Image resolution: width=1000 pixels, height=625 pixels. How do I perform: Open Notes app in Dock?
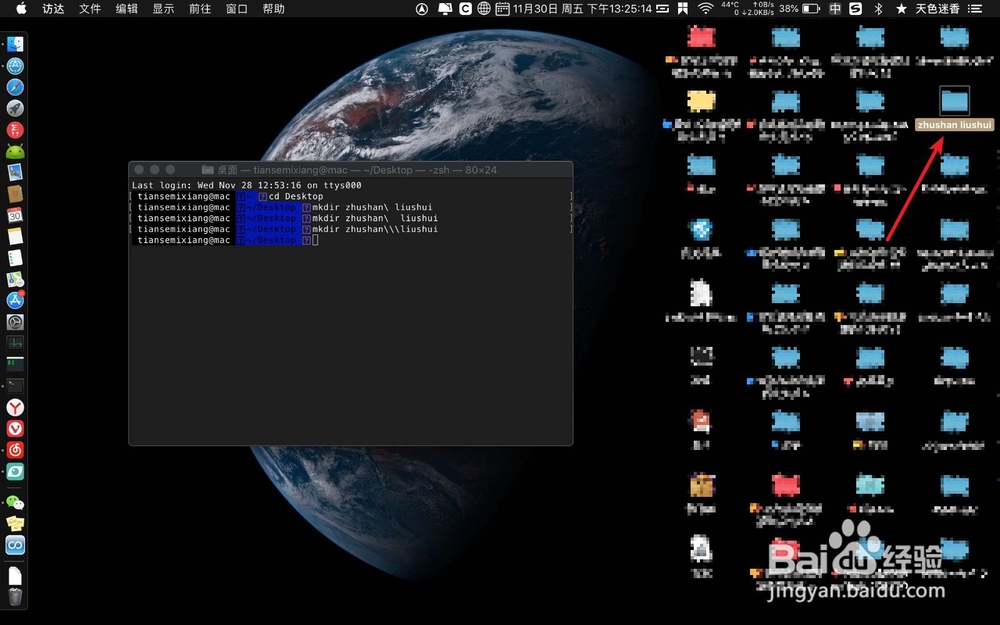pos(15,236)
